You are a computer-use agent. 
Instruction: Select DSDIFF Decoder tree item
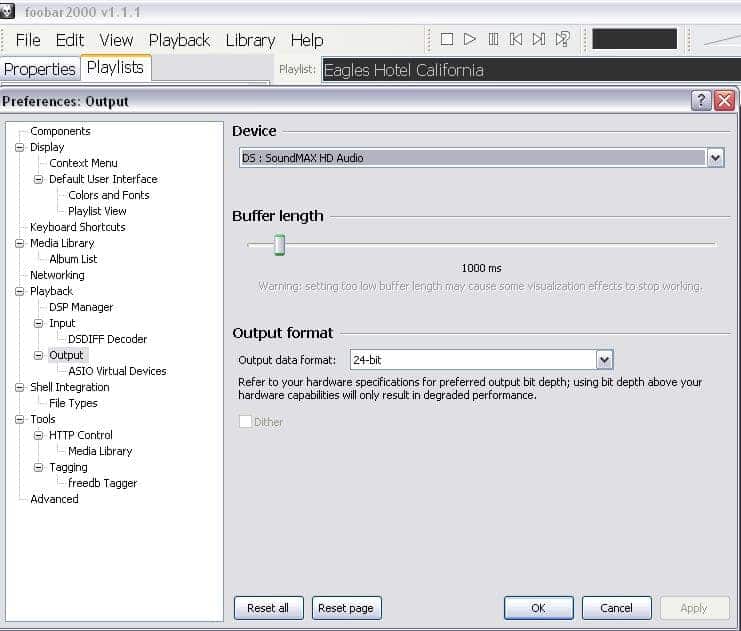[x=107, y=339]
